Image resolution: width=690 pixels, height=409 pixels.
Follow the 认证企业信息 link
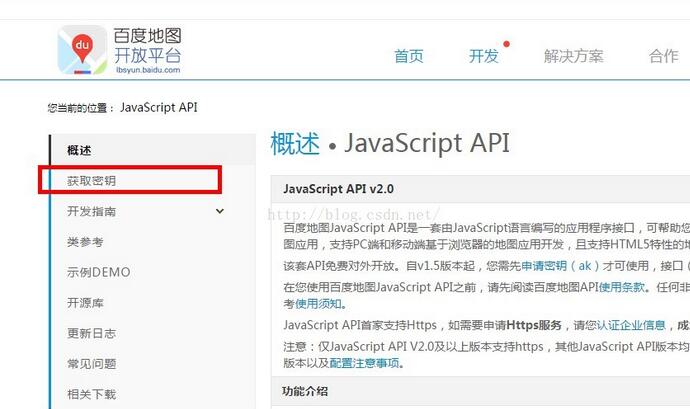click(631, 325)
